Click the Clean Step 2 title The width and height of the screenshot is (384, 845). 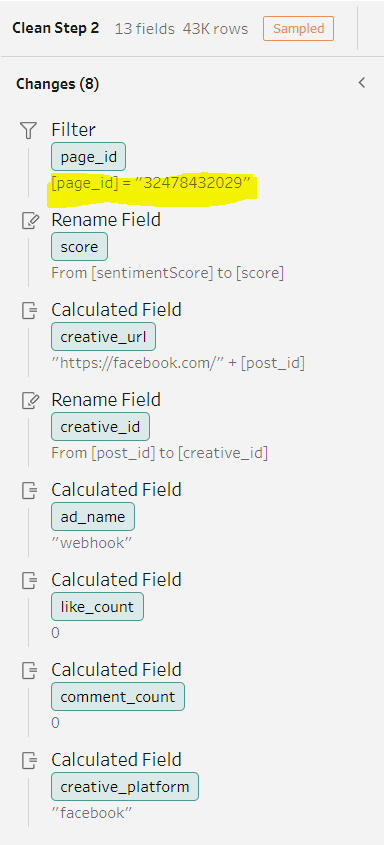coord(55,28)
